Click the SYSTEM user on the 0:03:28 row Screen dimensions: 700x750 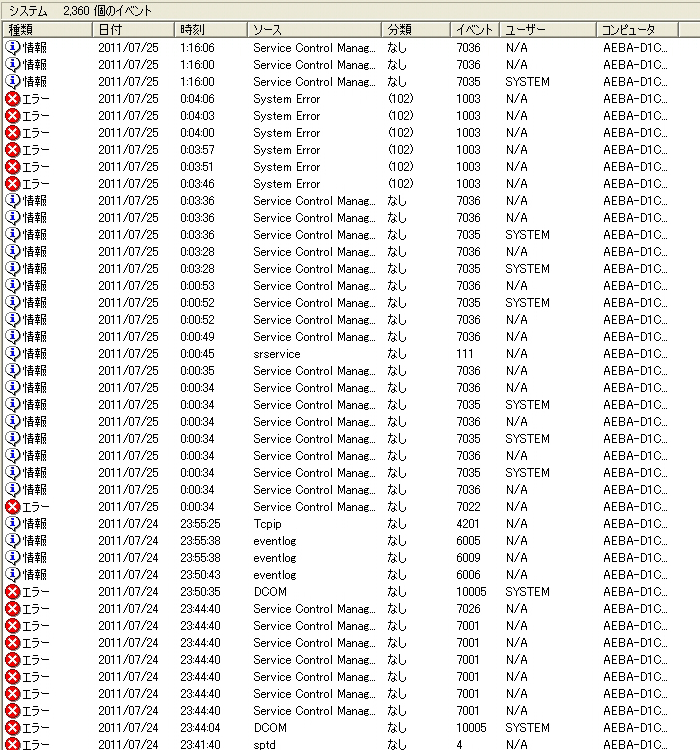527,268
